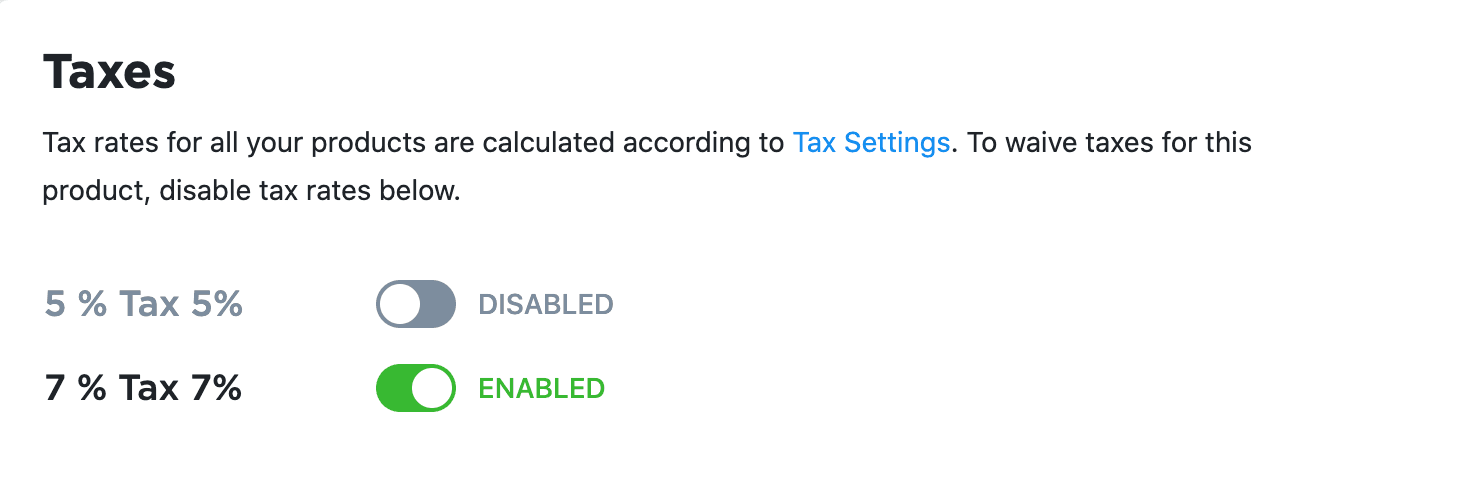
Task: Select the "7 % Tax 7%" rate name
Action: point(143,388)
